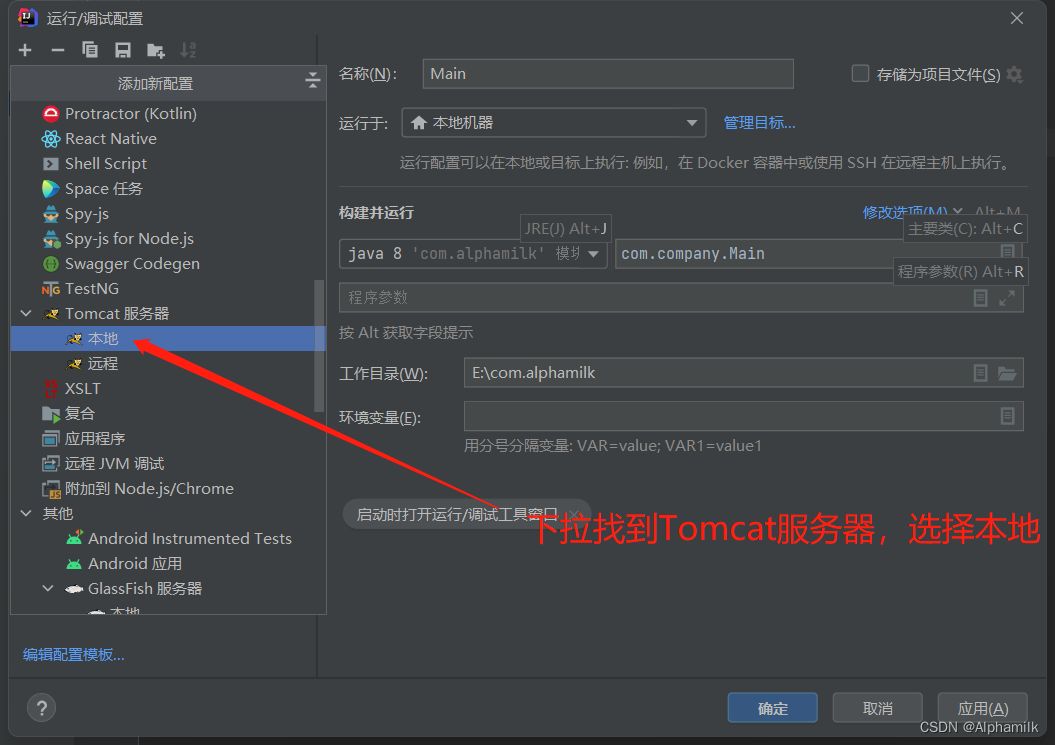The width and height of the screenshot is (1055, 745).
Task: Click the 程序参数 input field
Action: (x=681, y=297)
